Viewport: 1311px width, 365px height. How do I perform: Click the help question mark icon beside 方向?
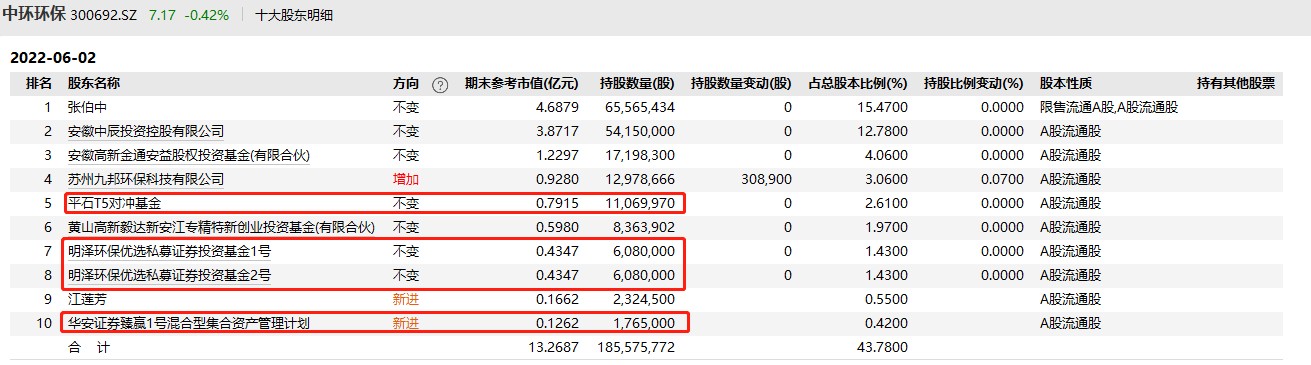(440, 84)
